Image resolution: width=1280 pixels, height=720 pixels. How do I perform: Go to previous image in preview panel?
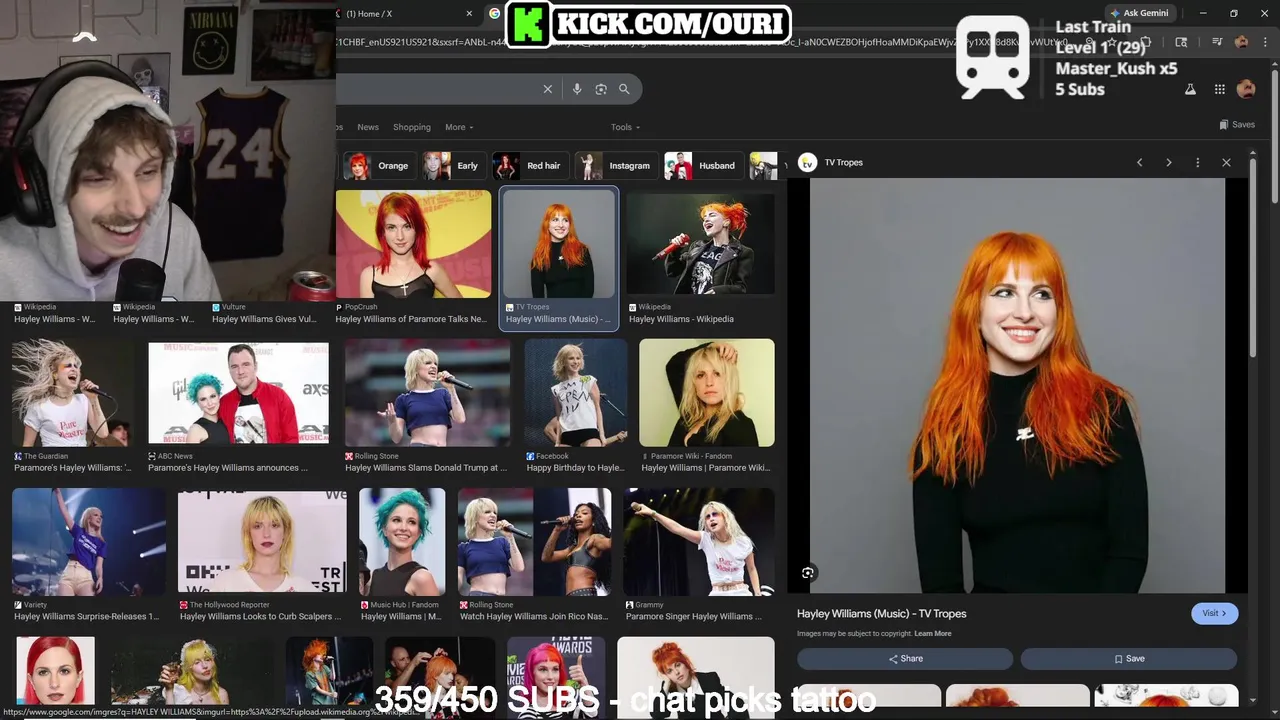(x=1139, y=162)
